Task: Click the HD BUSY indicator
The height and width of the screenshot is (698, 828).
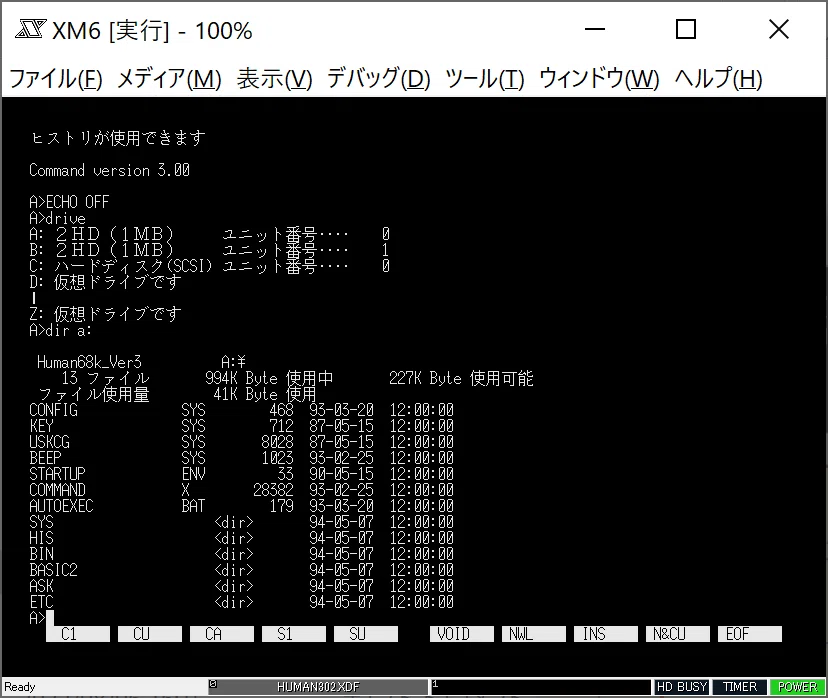Action: coord(682,686)
